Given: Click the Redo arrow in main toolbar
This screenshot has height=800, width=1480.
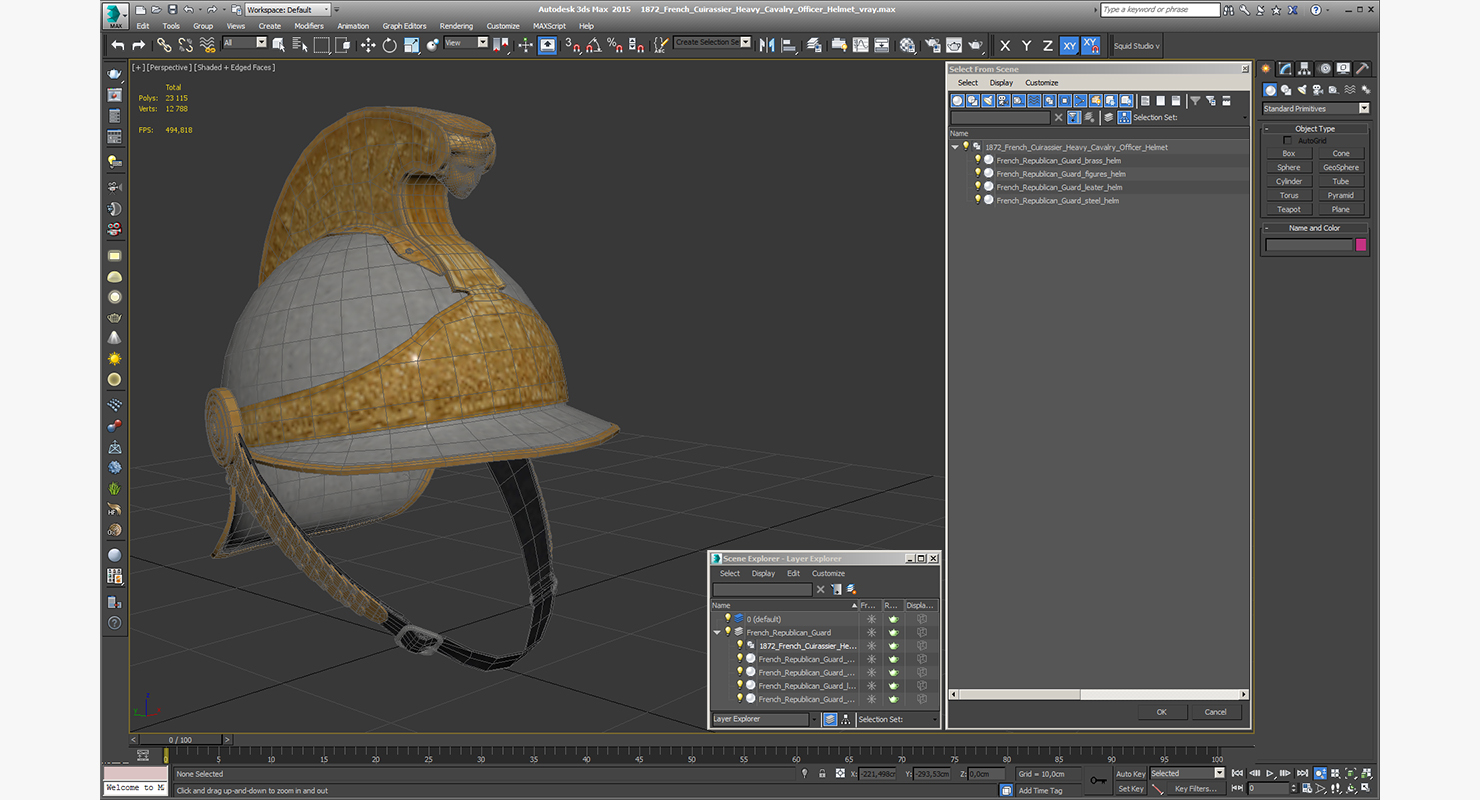Looking at the screenshot, I should [x=138, y=45].
